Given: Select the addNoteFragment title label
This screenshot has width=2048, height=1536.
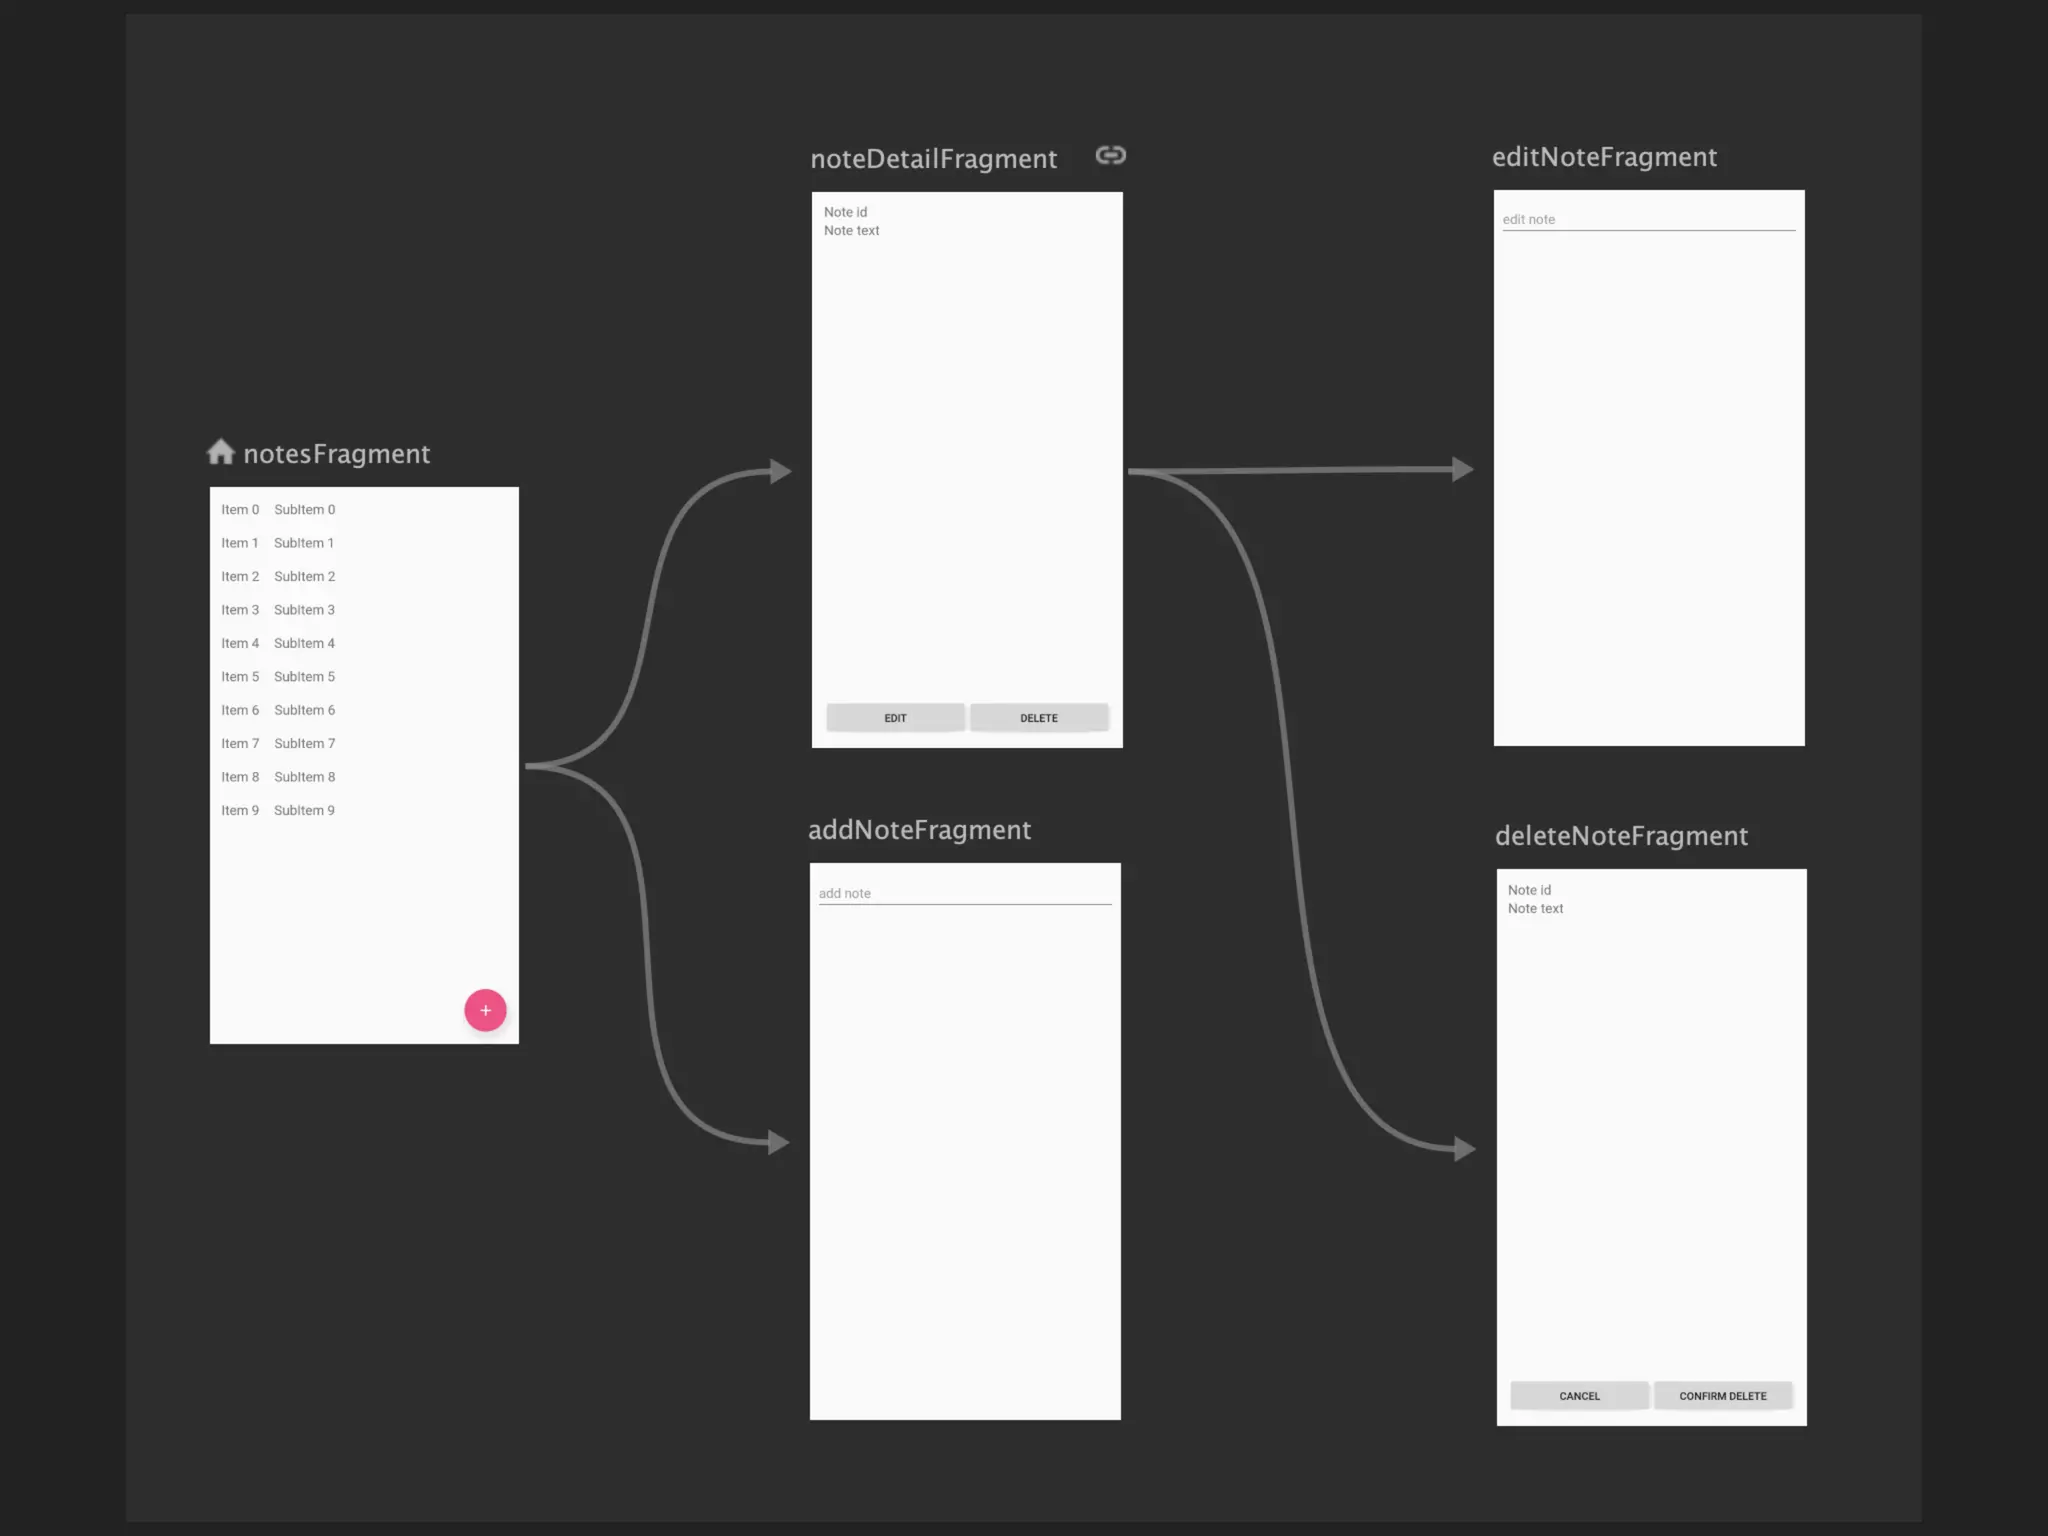Looking at the screenshot, I should pos(919,830).
